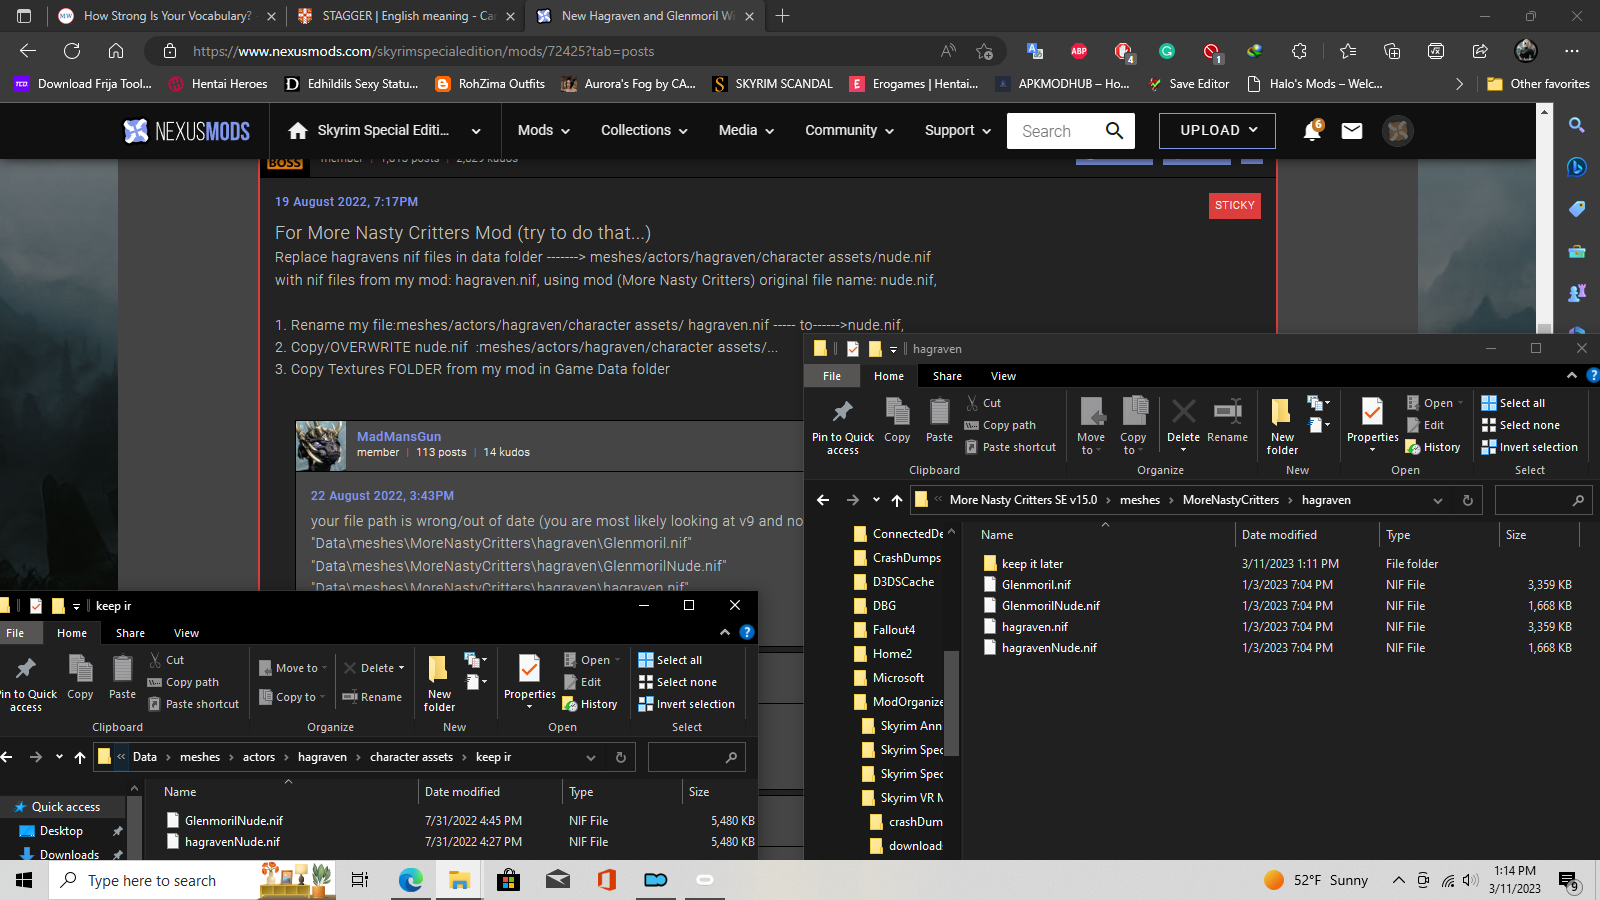Screen dimensions: 1600x900
Task: Click New folder icon in hagraven window
Action: point(1282,425)
